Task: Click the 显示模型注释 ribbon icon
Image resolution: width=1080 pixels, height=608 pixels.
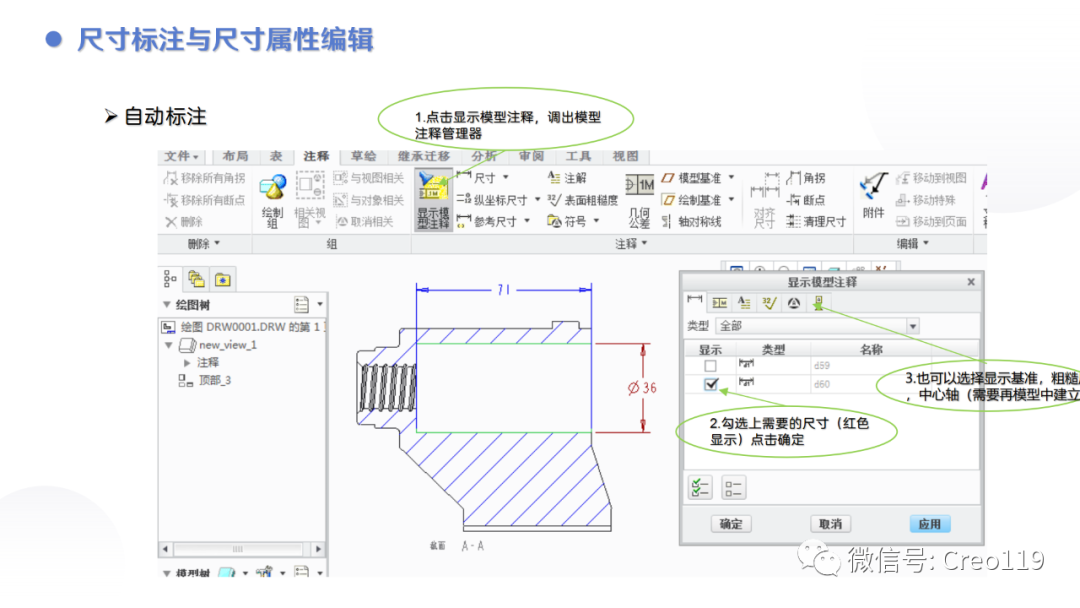Action: pos(433,200)
